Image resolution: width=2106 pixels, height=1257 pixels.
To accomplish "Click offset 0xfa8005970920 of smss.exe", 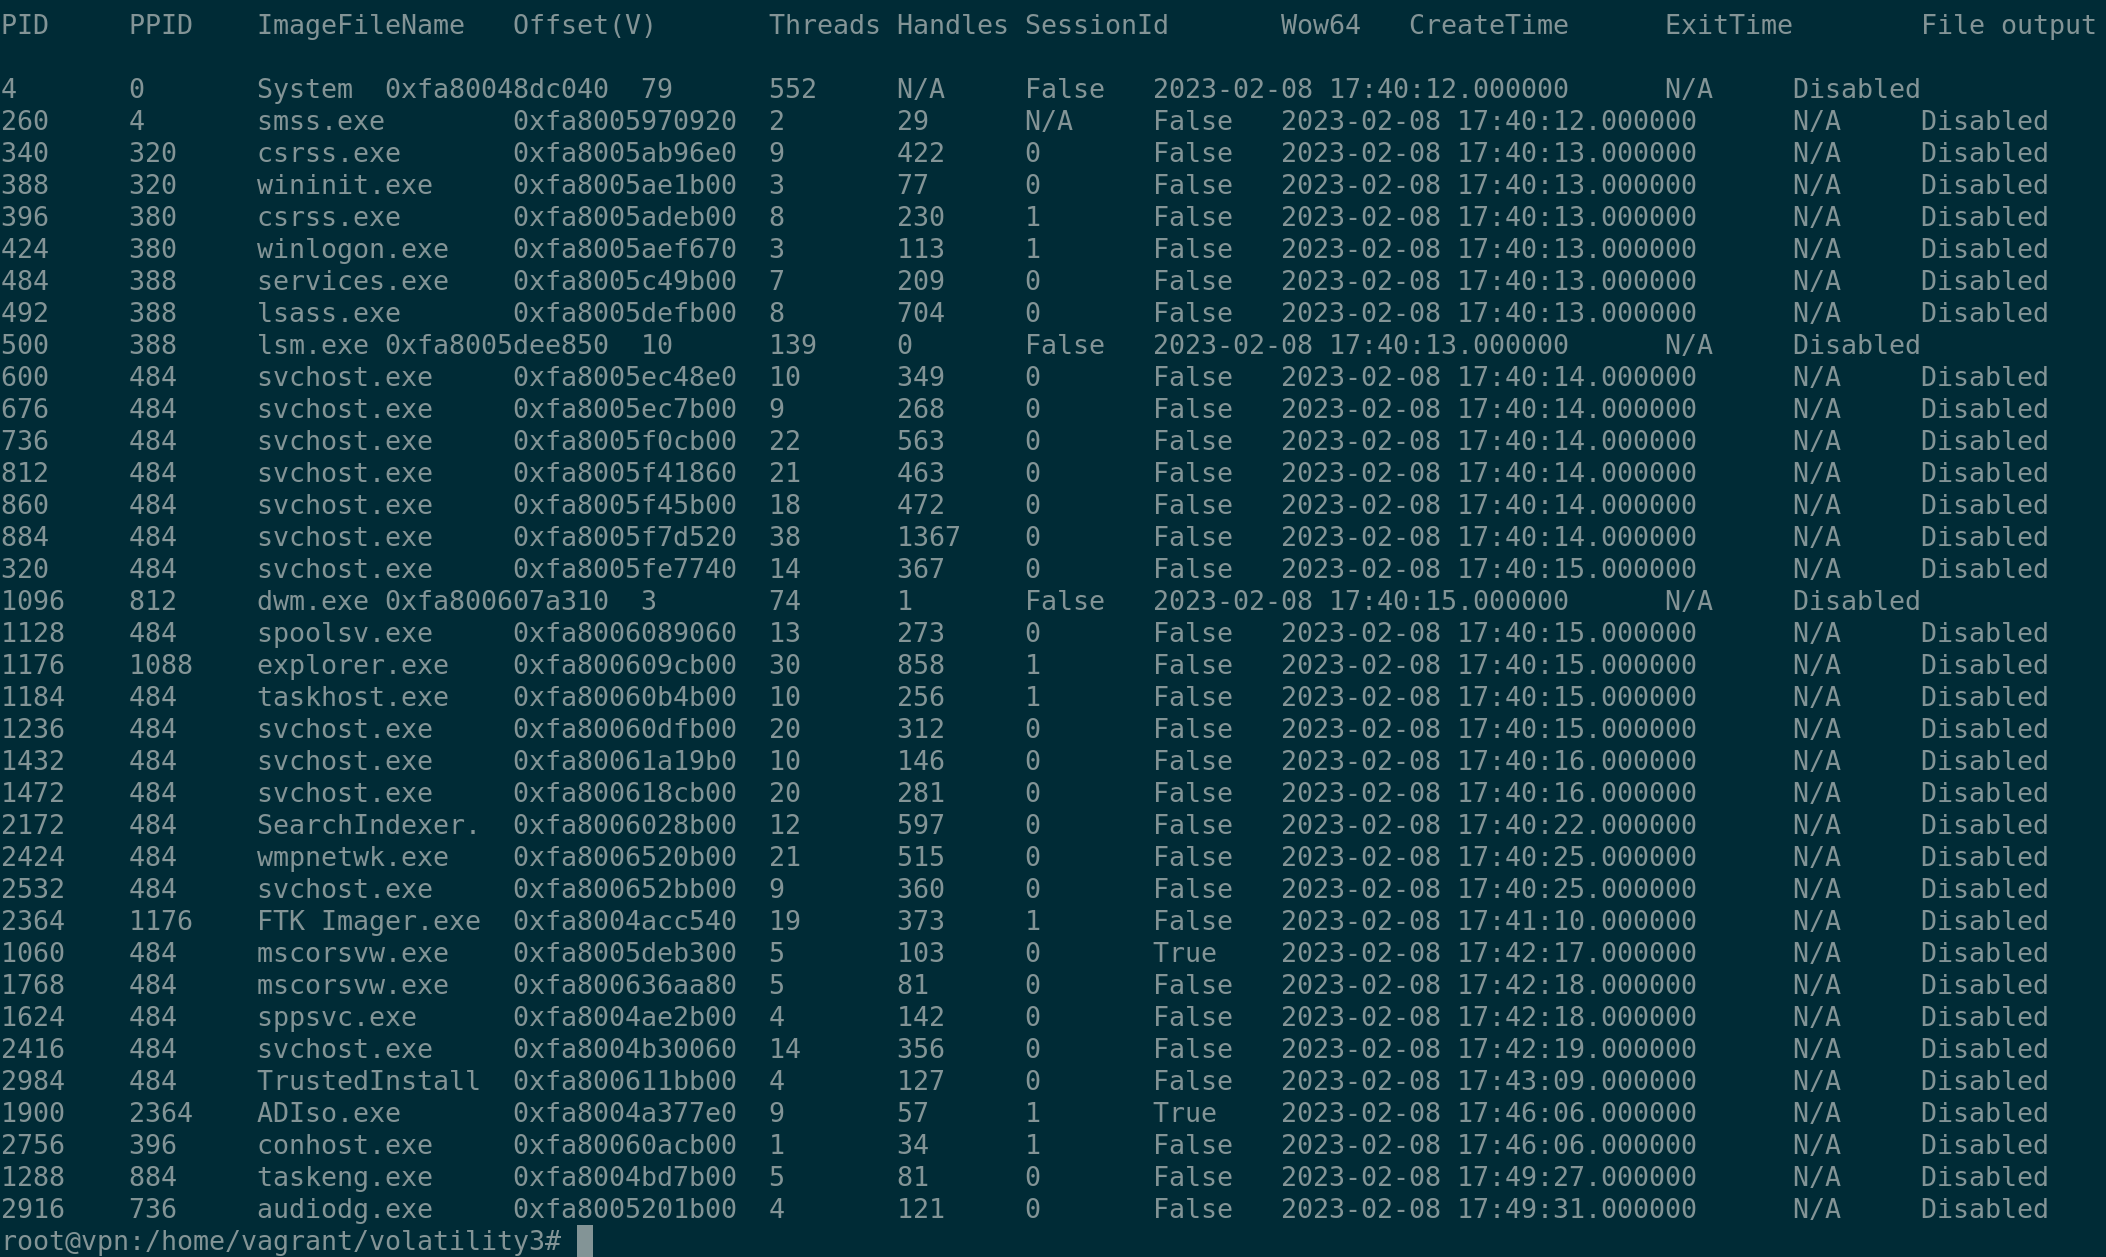I will [624, 121].
